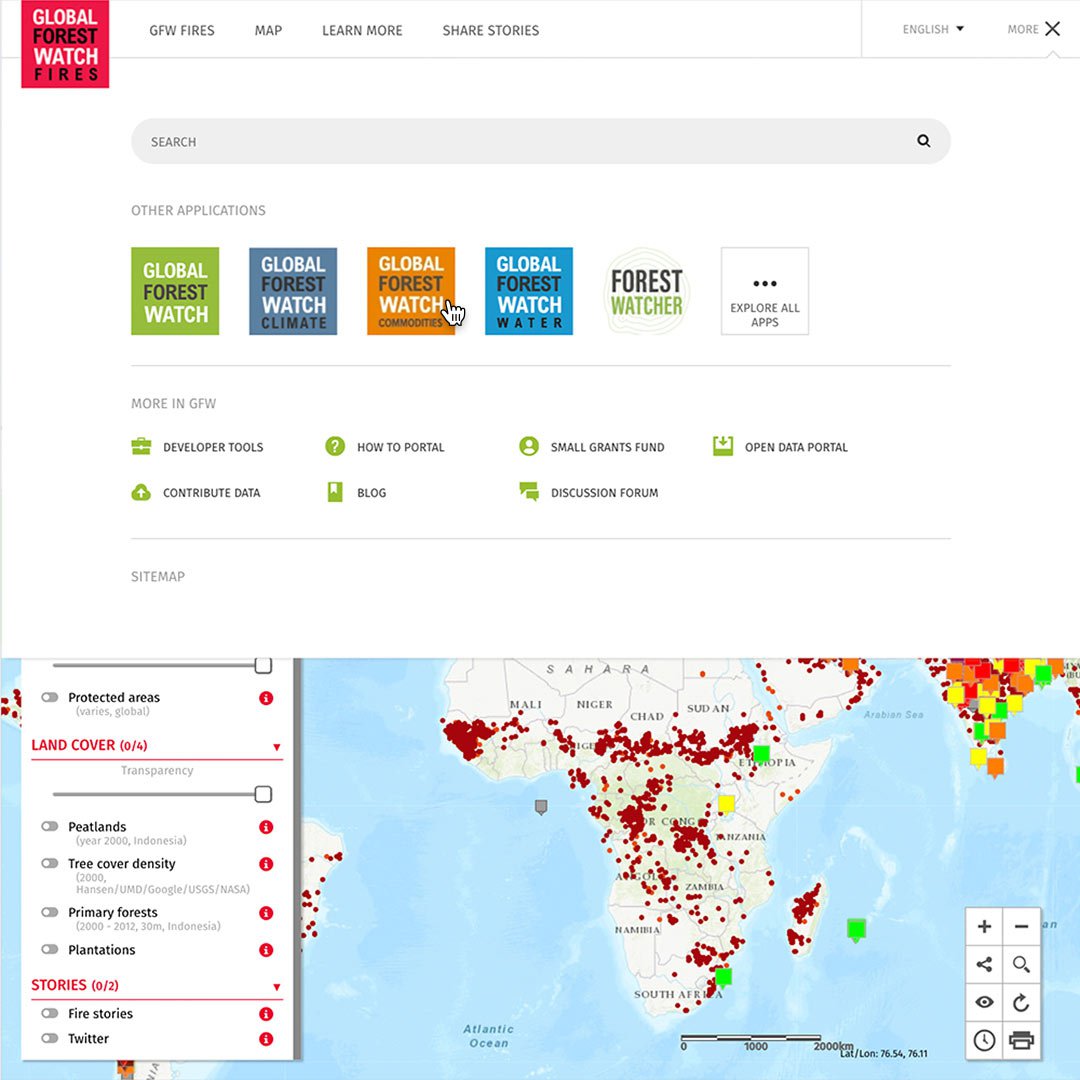Open the Share Stories menu item

(491, 30)
